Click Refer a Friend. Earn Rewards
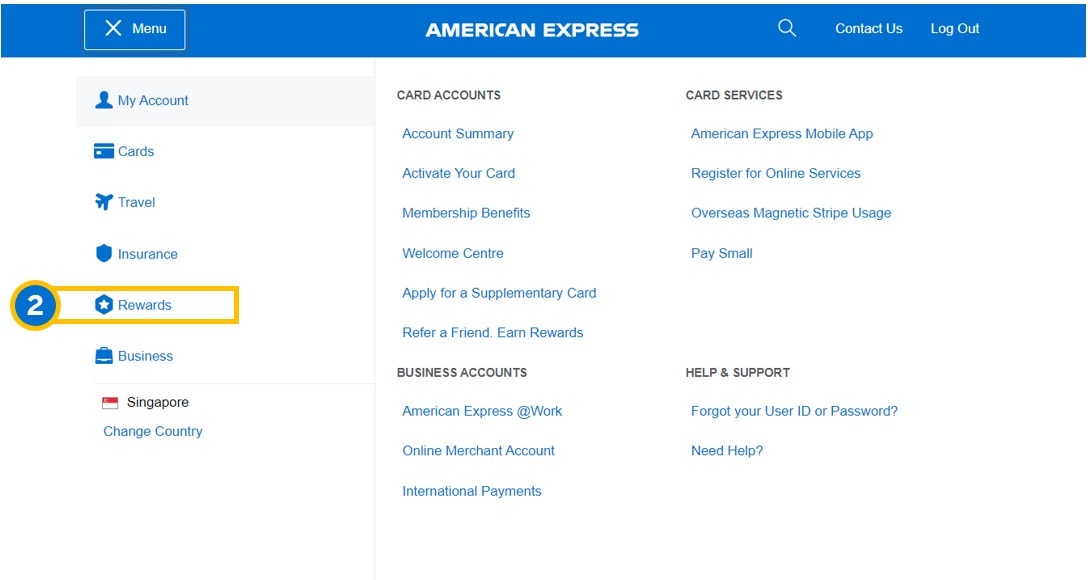The height and width of the screenshot is (580, 1090). pos(492,332)
